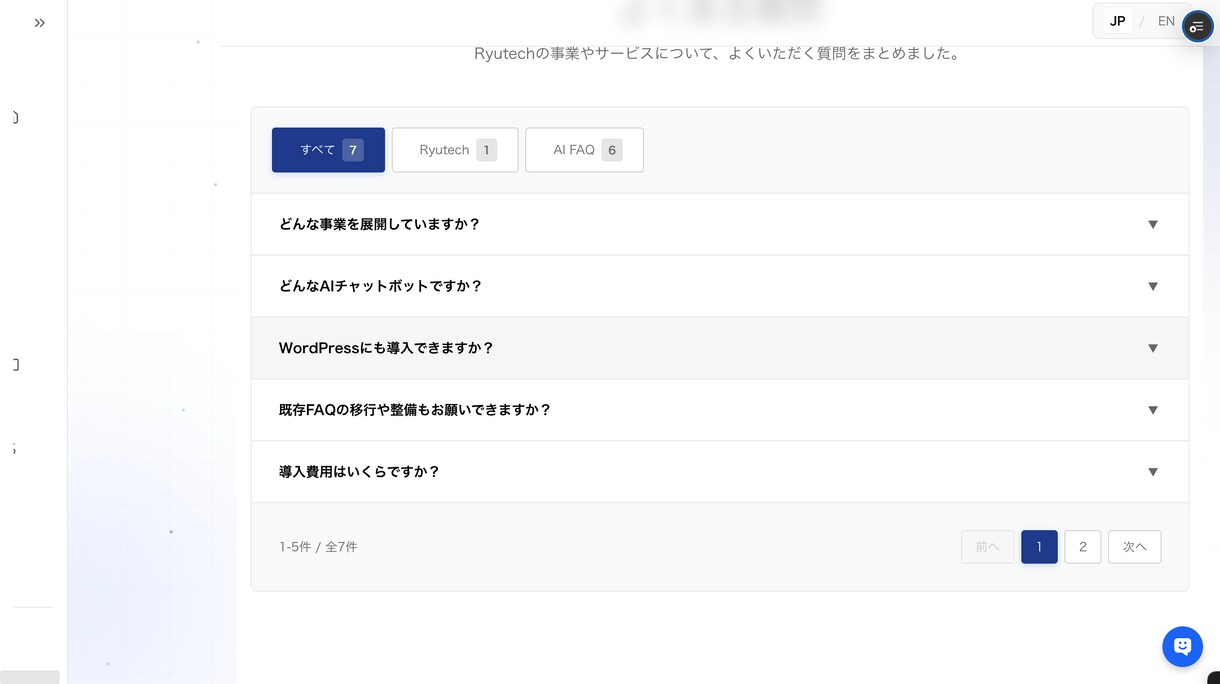The width and height of the screenshot is (1220, 684).
Task: Click the 前へ previous page button
Action: point(988,547)
